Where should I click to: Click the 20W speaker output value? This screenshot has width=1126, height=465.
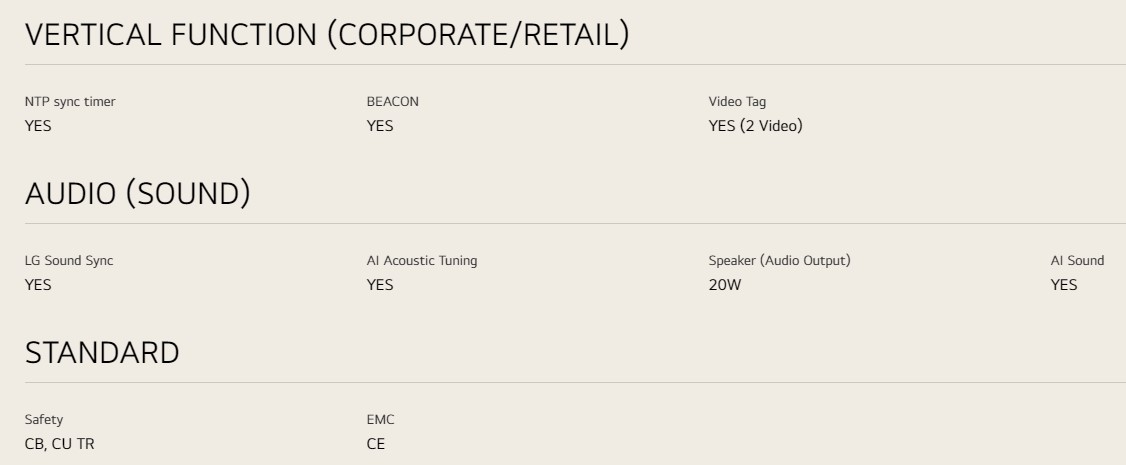coord(725,285)
